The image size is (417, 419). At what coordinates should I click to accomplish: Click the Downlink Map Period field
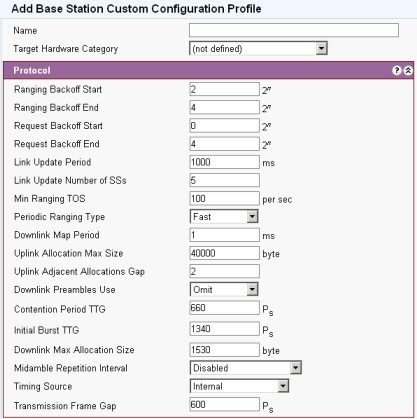tap(224, 235)
